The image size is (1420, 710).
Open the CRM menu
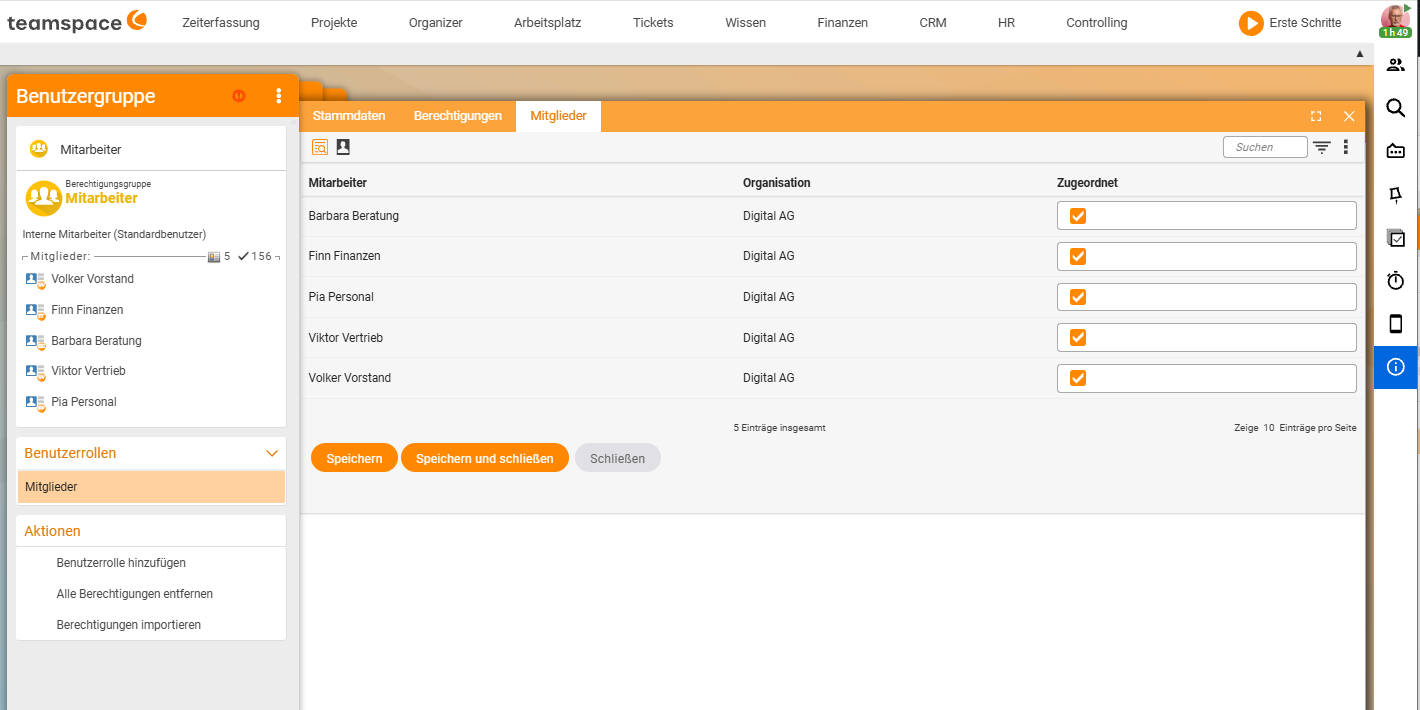coord(933,22)
